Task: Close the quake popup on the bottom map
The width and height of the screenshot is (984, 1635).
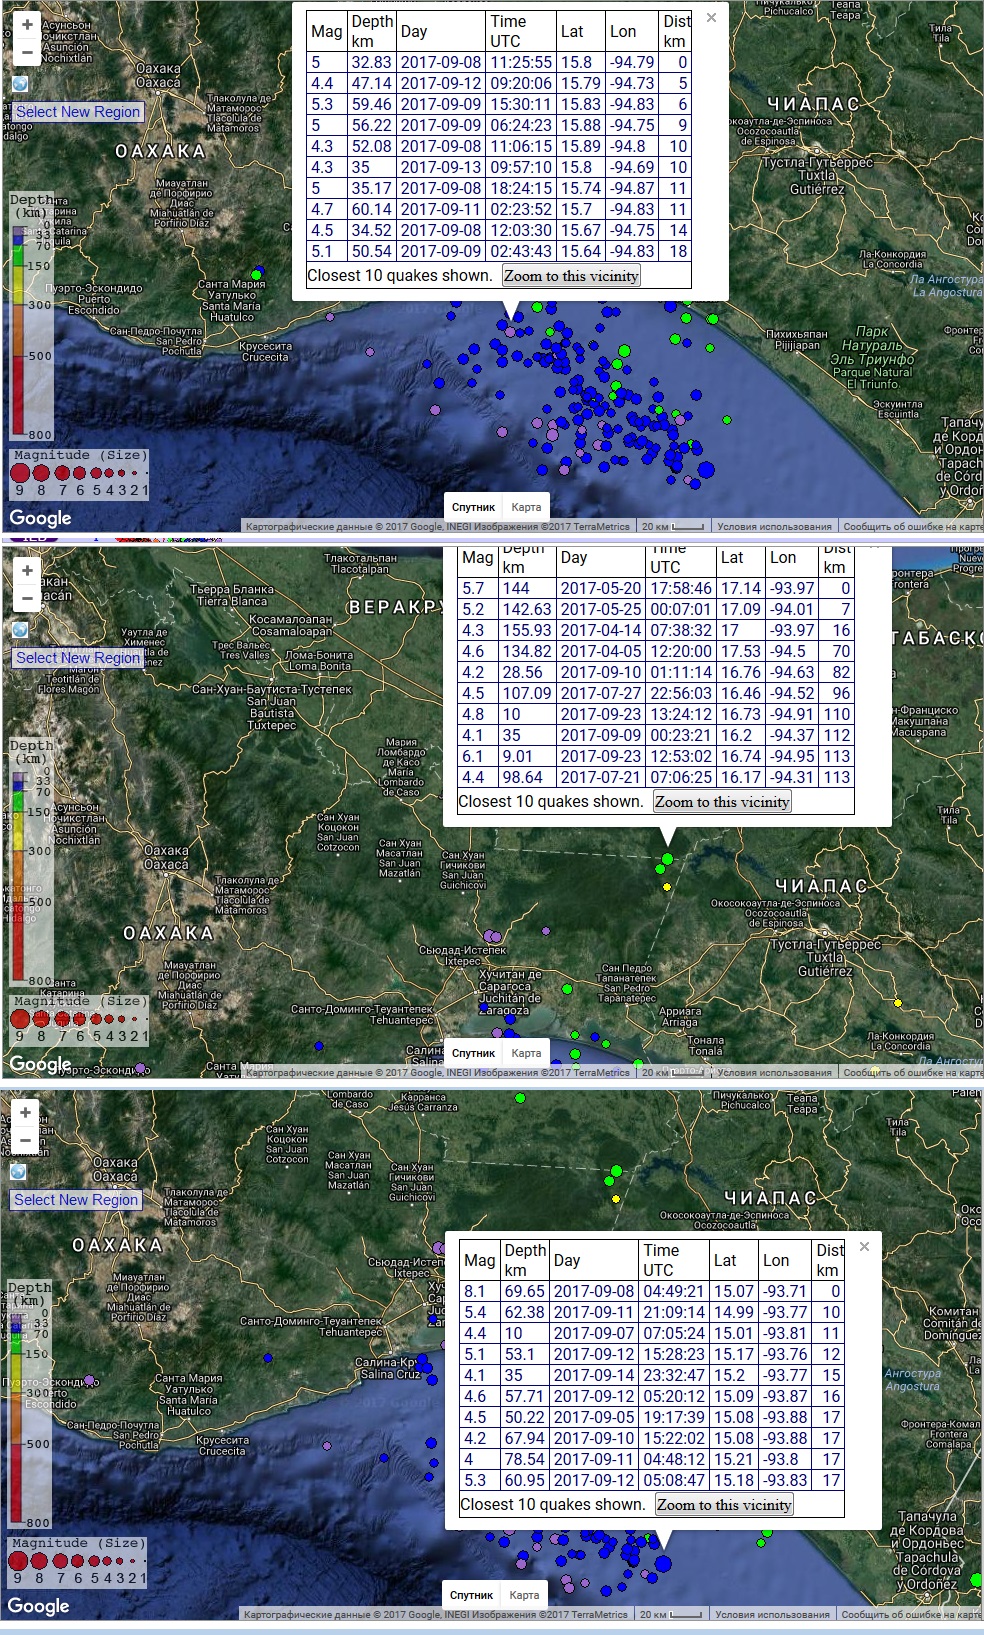Action: [x=864, y=1247]
